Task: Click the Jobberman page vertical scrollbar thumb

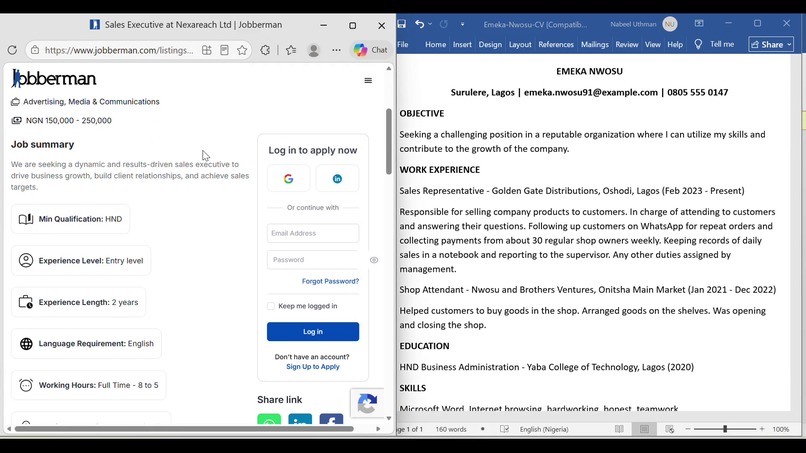Action: [389, 141]
